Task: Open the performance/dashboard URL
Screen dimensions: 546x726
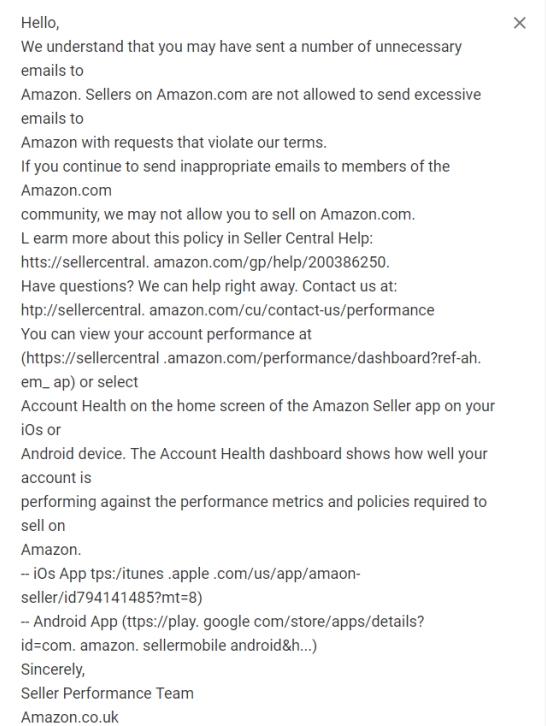Action: 251,358
